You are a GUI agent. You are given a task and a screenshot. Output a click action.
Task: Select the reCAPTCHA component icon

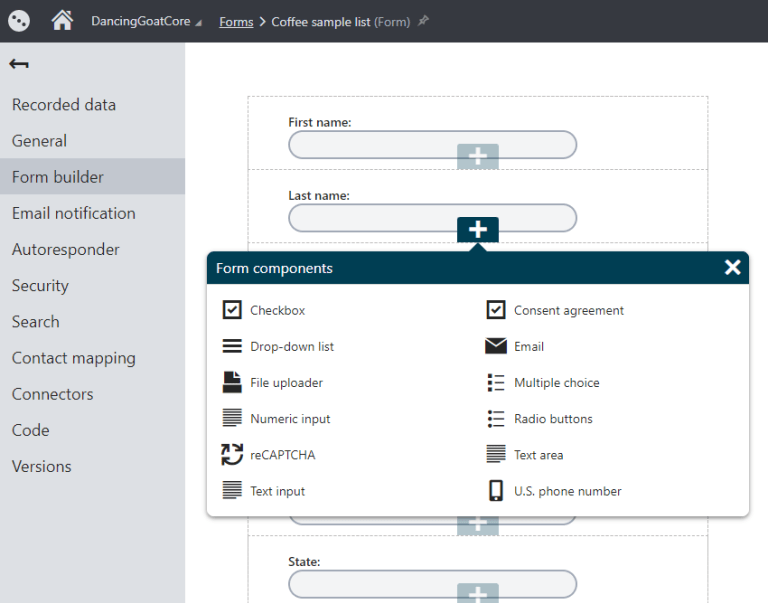[232, 454]
